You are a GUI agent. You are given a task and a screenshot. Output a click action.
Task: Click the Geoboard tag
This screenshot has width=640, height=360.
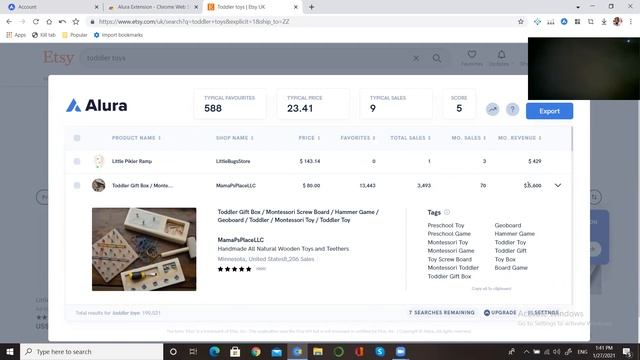508,225
